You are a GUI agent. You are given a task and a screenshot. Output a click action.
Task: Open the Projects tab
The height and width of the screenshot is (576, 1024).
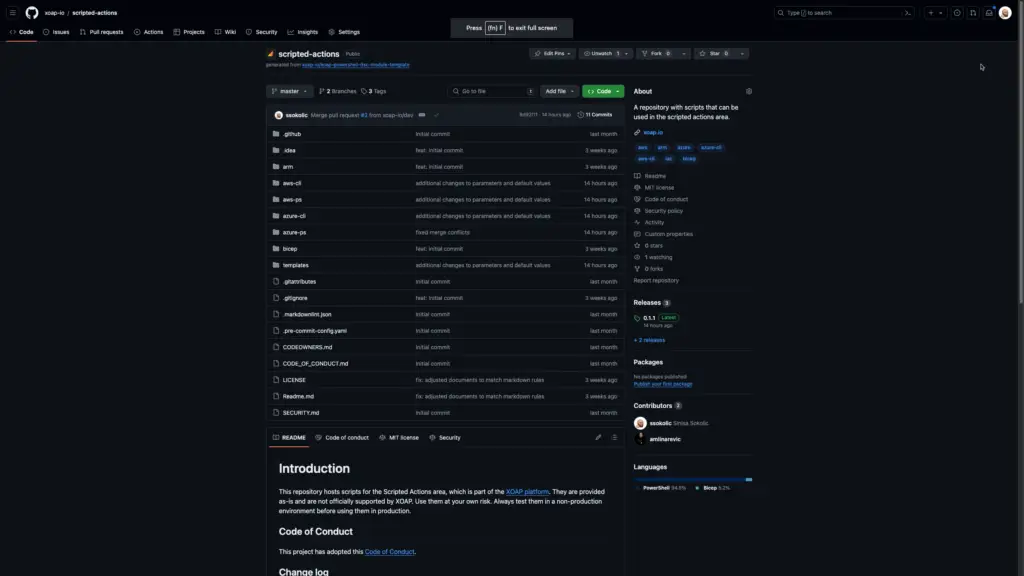tap(189, 31)
